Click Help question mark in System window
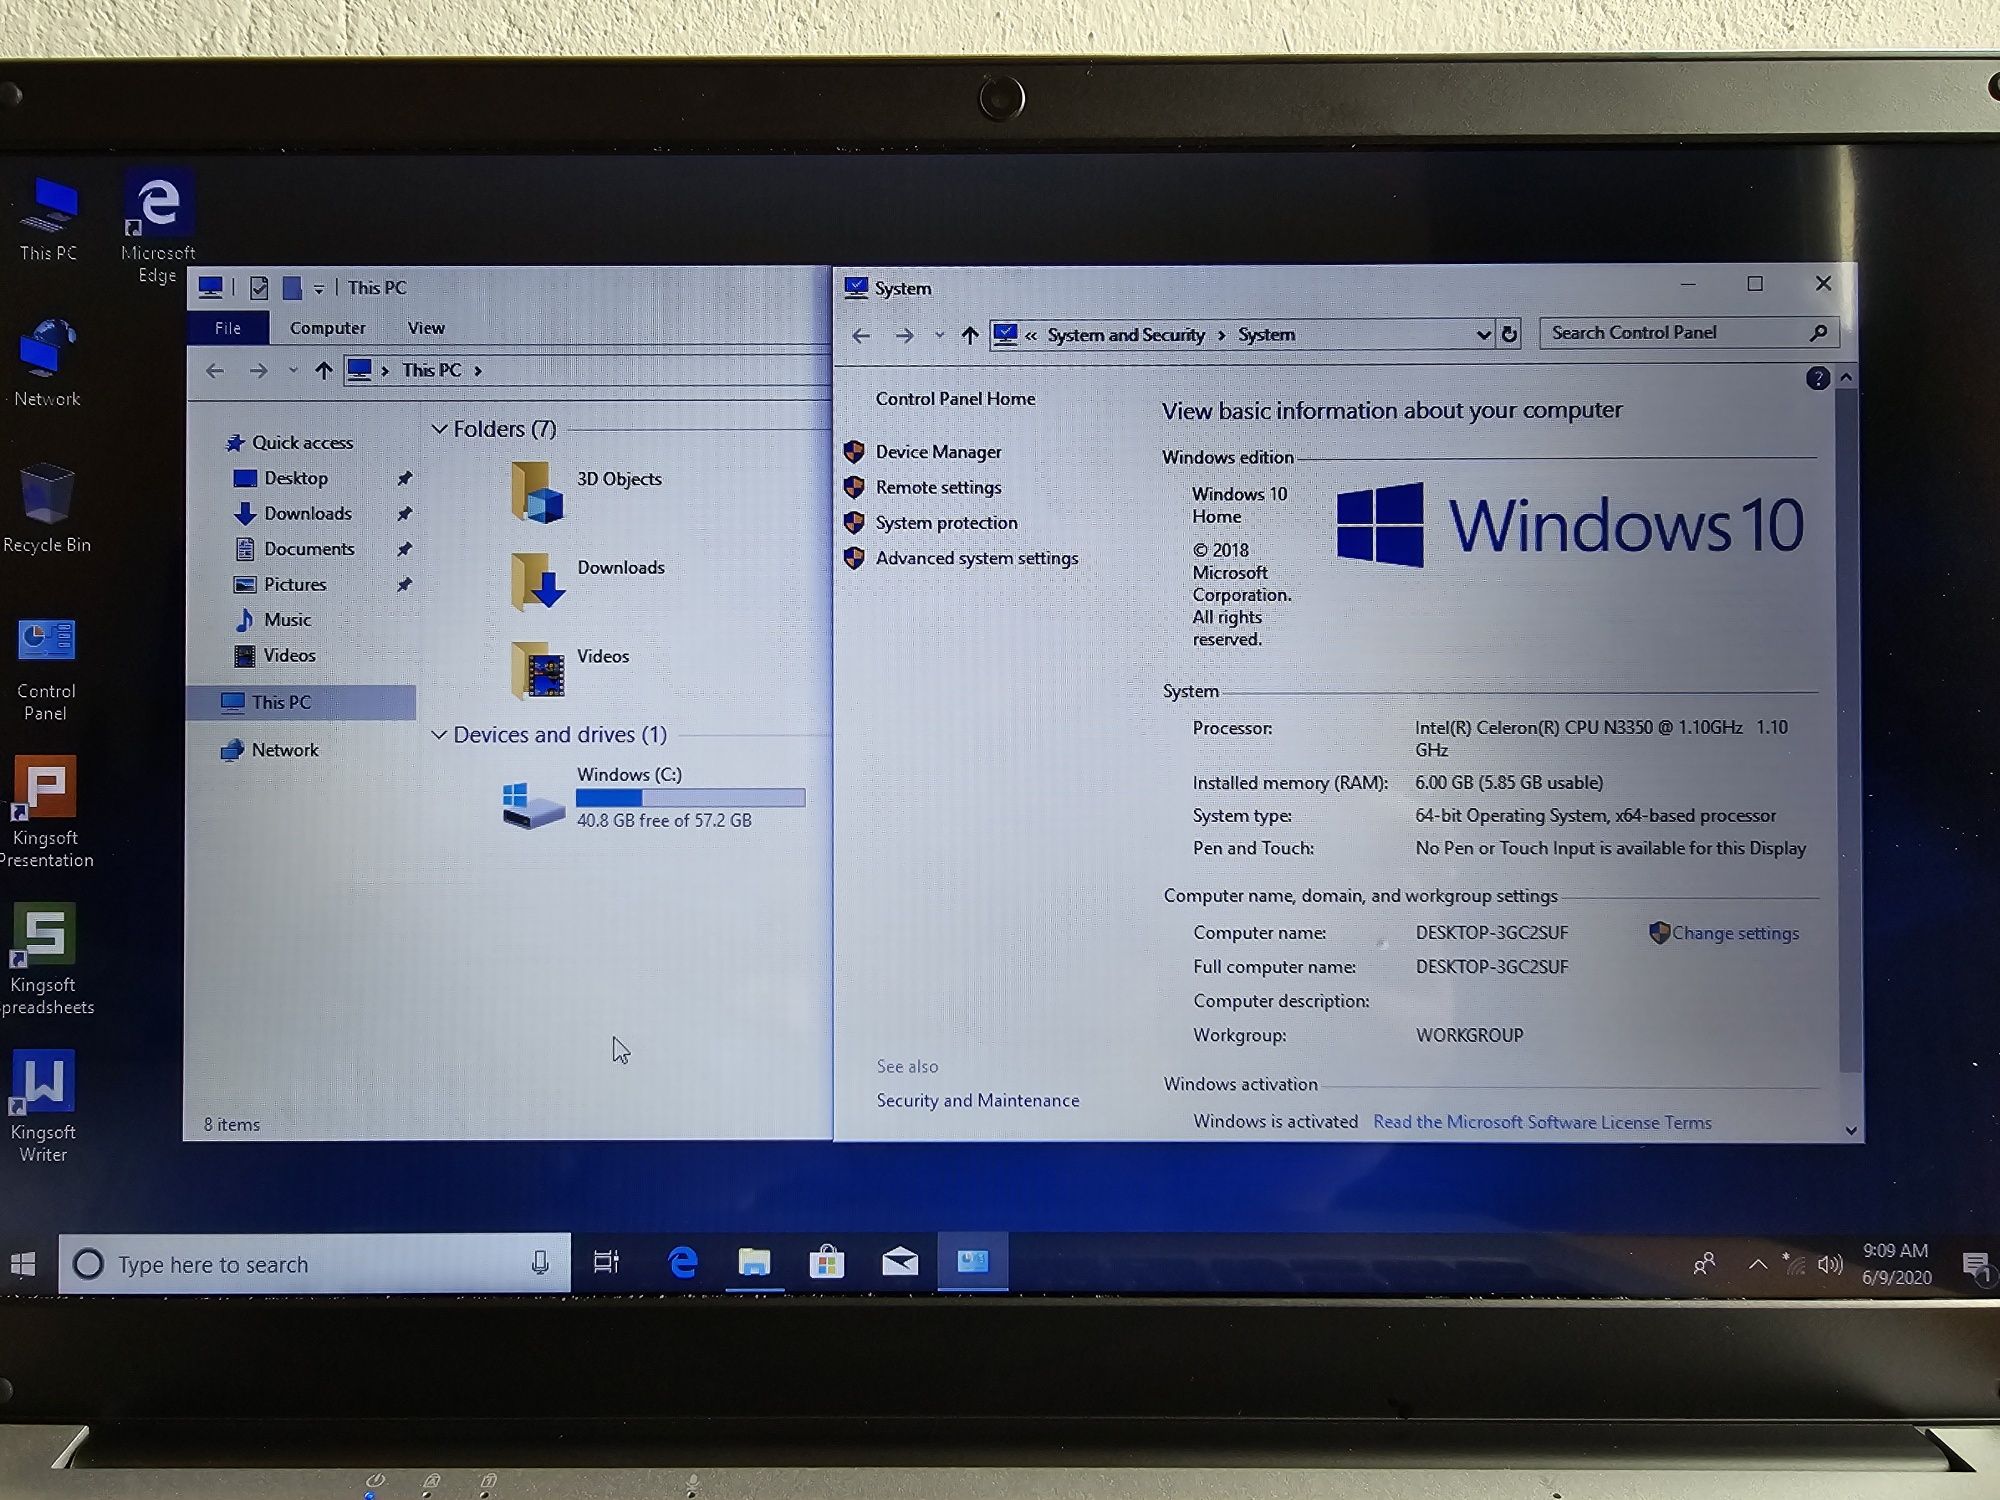Viewport: 2000px width, 1500px height. coord(1818,378)
